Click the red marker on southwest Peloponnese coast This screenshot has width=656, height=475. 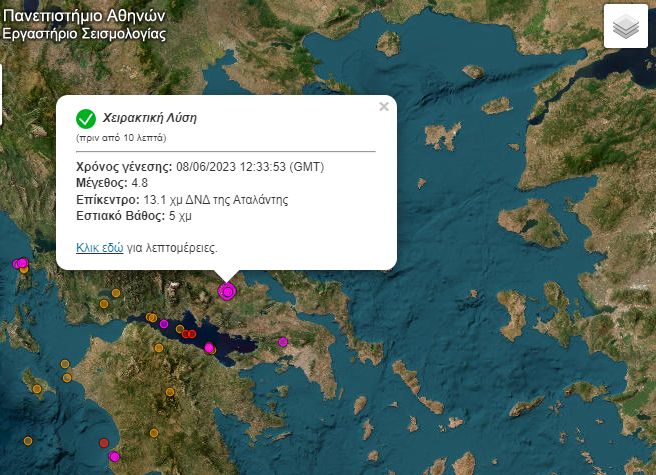(x=104, y=441)
